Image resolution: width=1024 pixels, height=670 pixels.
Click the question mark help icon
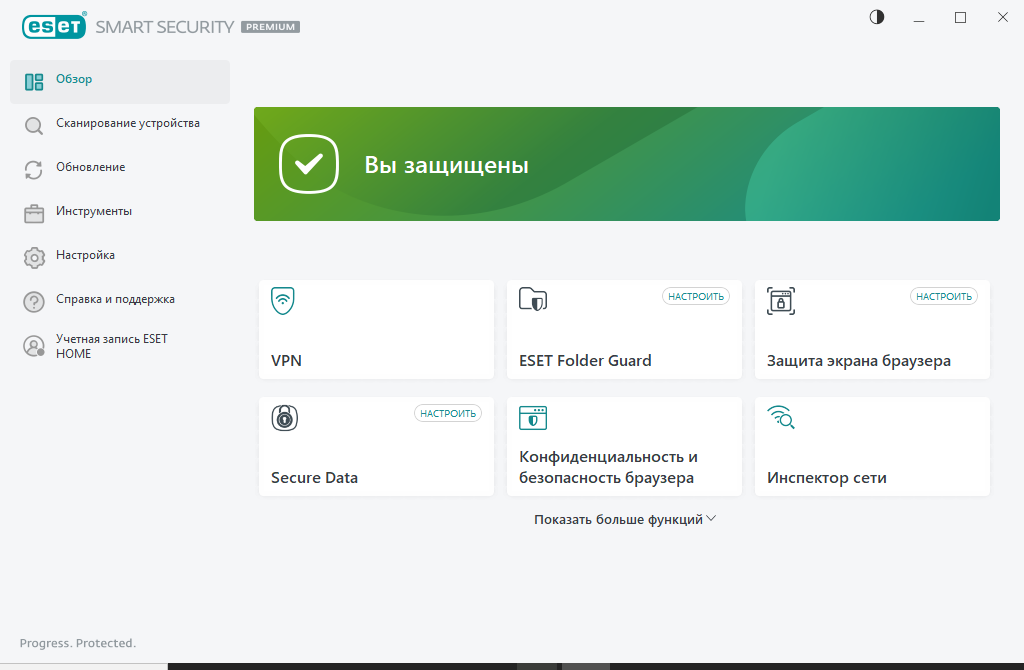pos(34,302)
